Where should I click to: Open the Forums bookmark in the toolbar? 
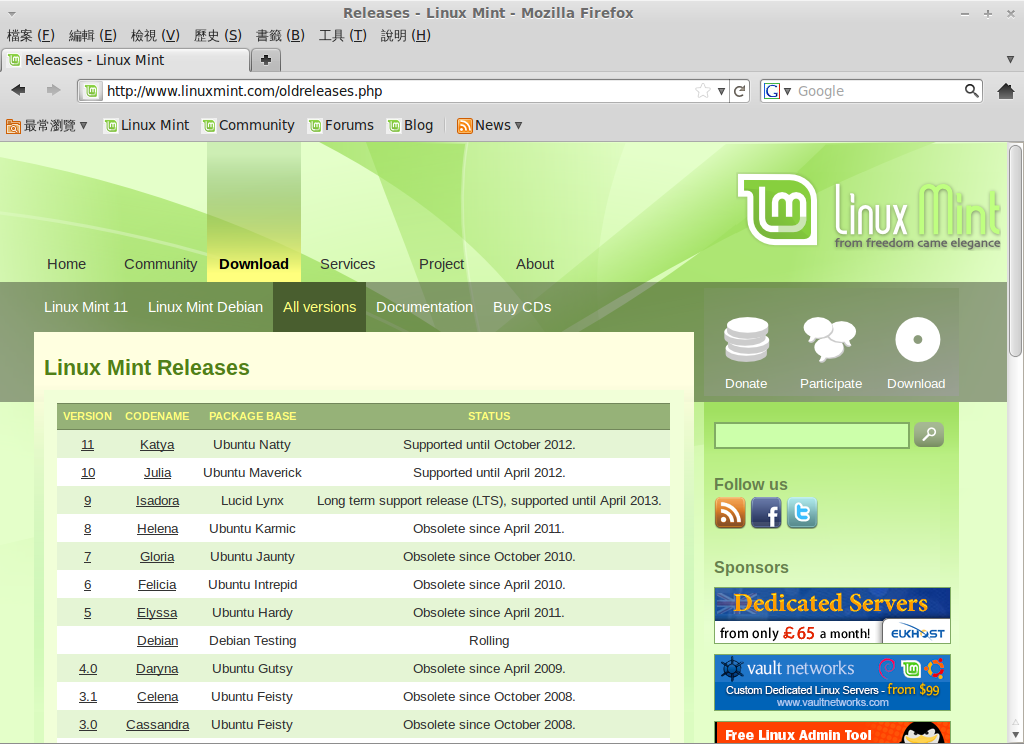coord(341,125)
